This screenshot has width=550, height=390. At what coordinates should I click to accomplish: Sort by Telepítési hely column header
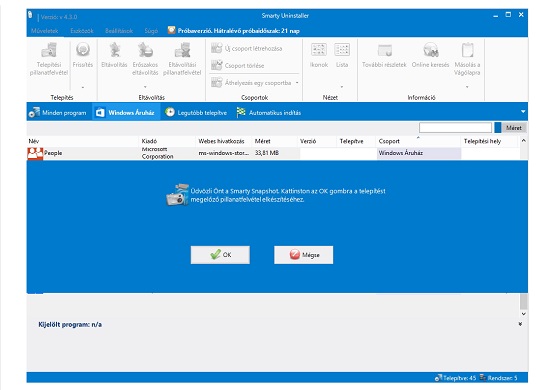click(490, 141)
